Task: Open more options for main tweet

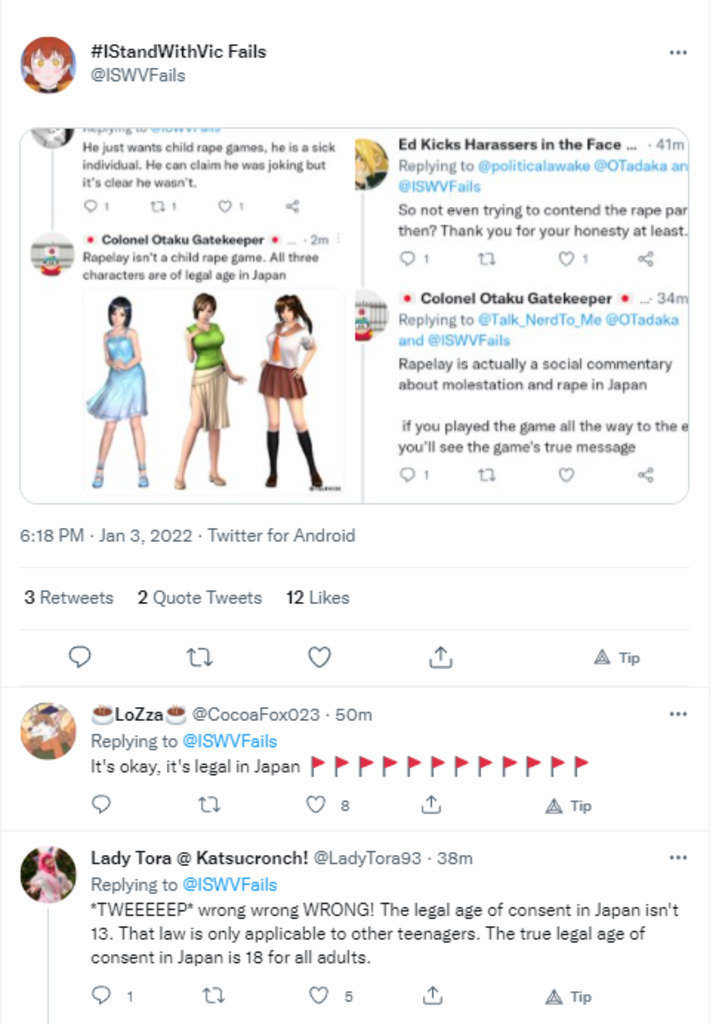Action: tap(678, 52)
